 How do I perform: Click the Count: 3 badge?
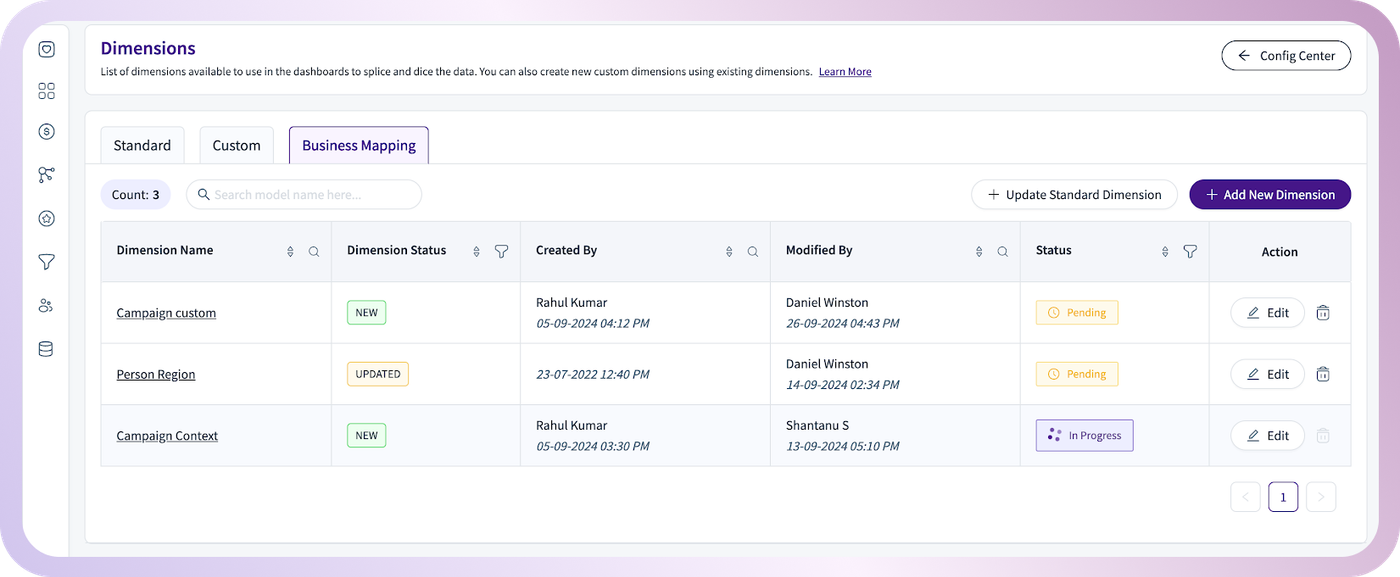pyautogui.click(x=136, y=195)
